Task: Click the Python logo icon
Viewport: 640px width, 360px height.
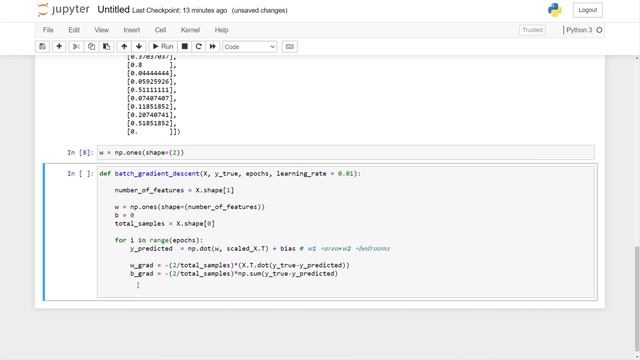Action: tap(555, 10)
